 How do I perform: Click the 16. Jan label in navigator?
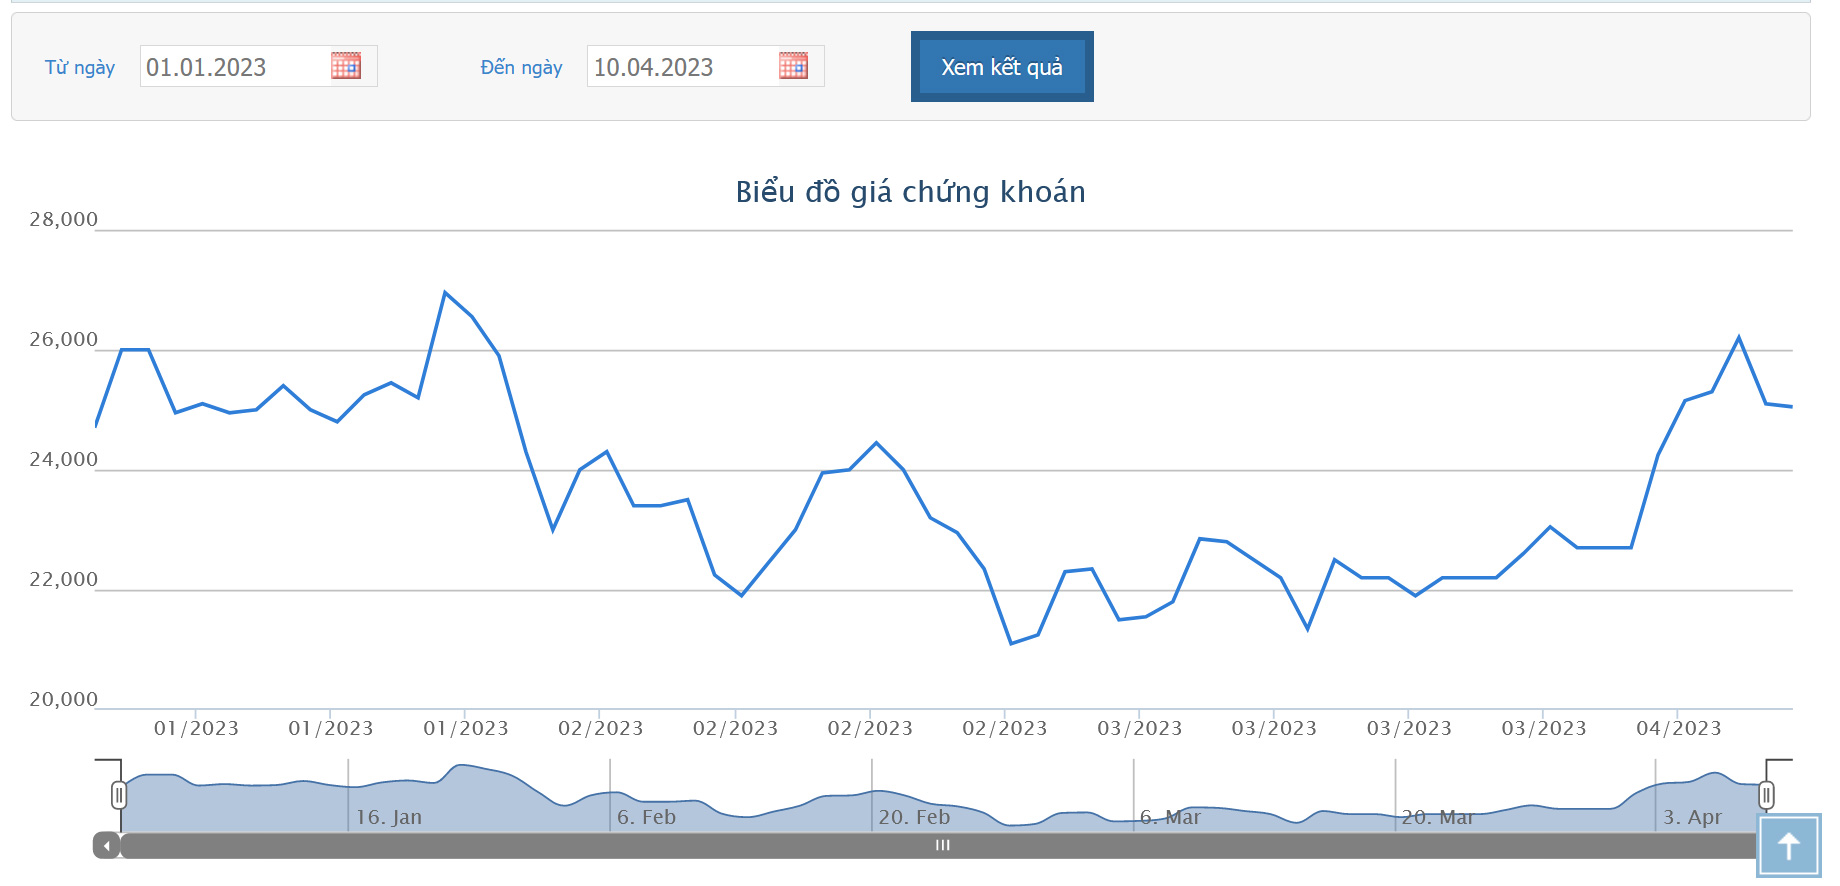point(389,817)
